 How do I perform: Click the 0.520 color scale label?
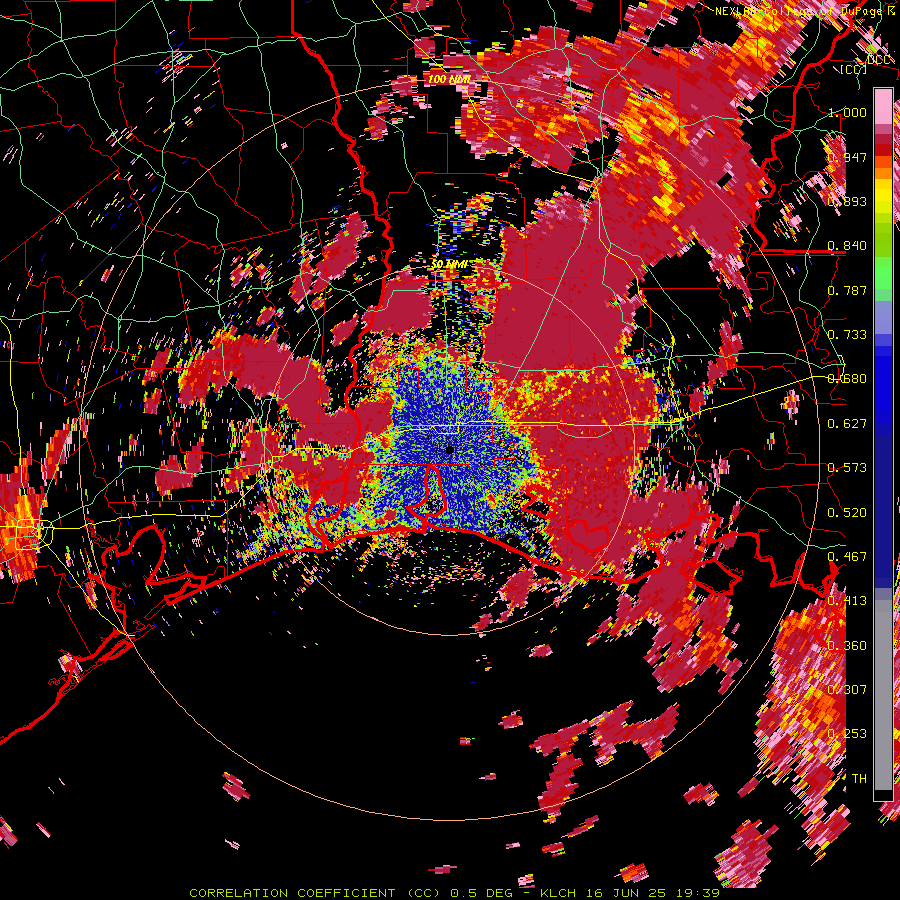847,513
